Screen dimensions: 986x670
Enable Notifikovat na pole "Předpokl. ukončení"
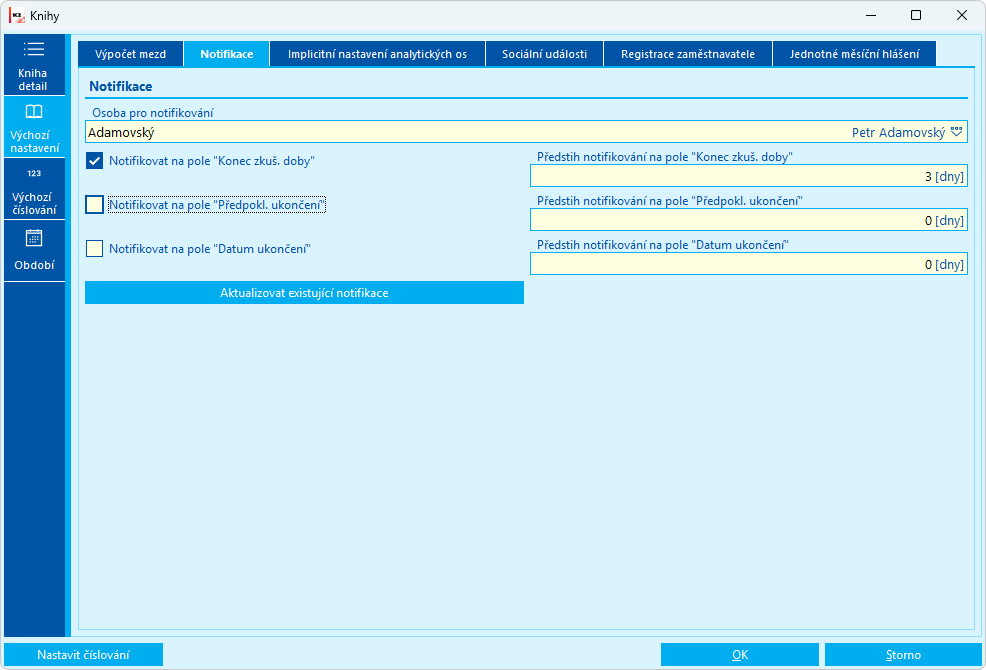[94, 205]
